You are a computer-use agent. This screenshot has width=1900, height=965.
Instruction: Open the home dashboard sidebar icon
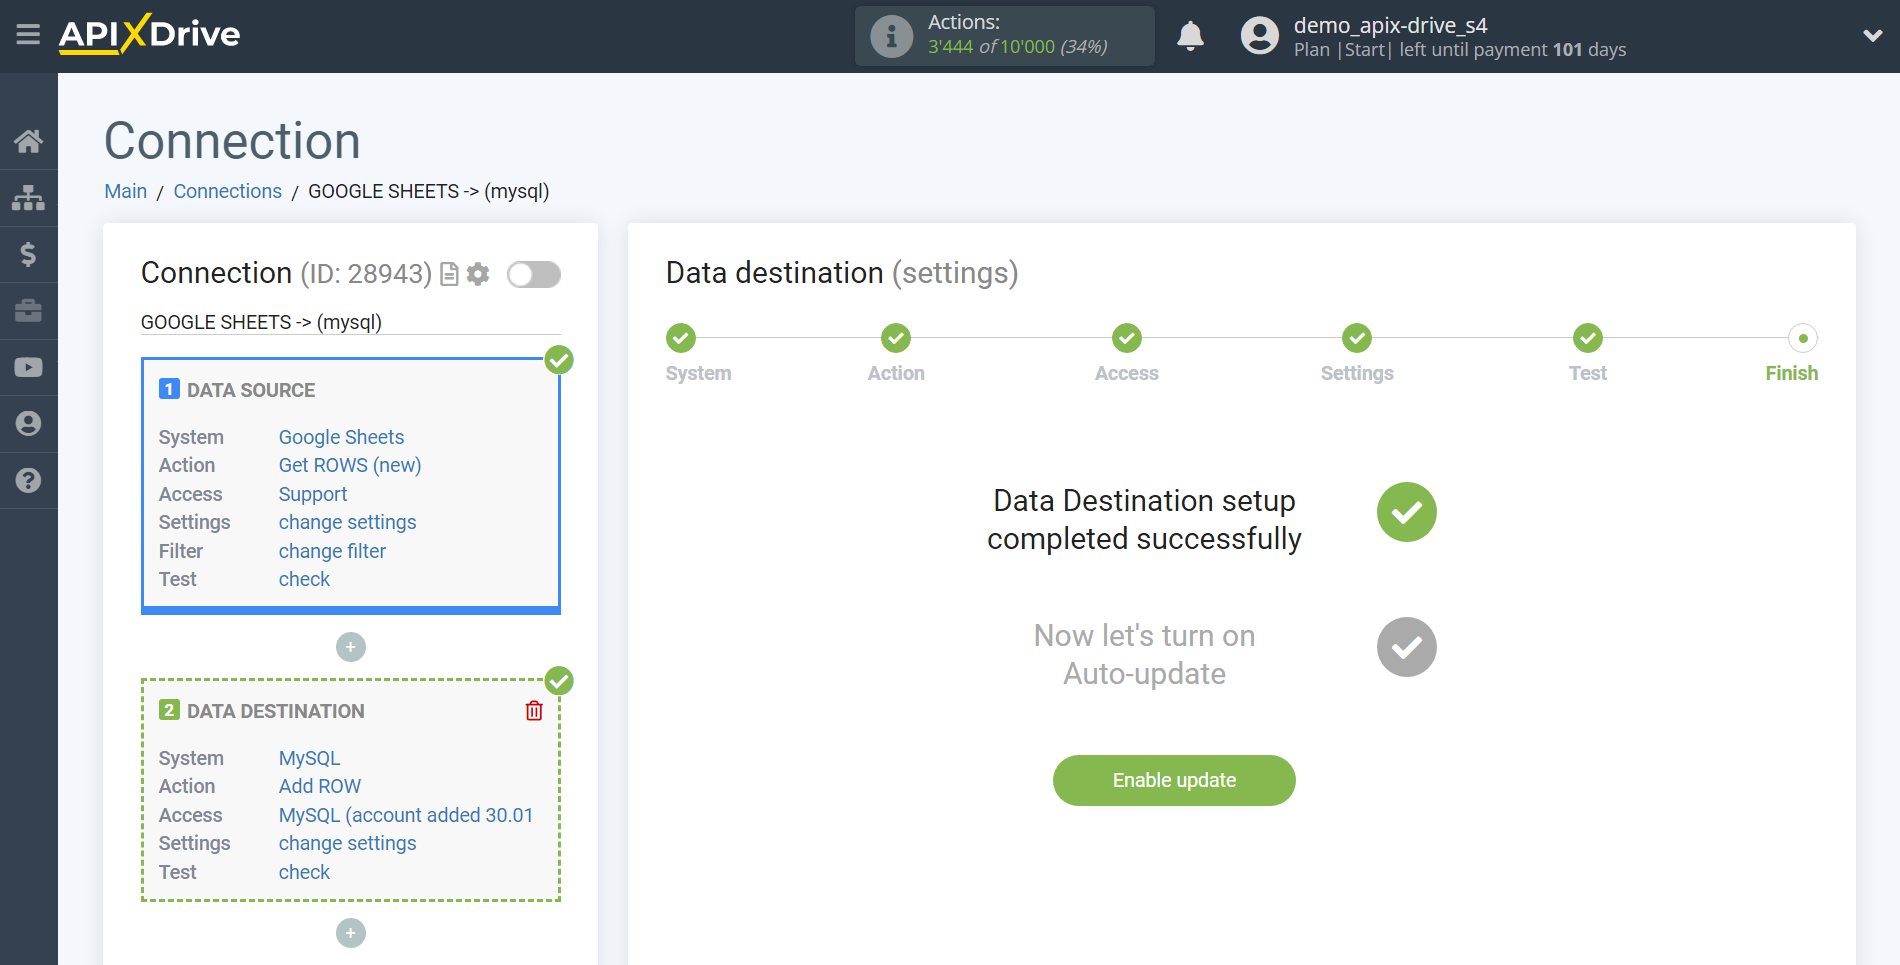point(28,141)
